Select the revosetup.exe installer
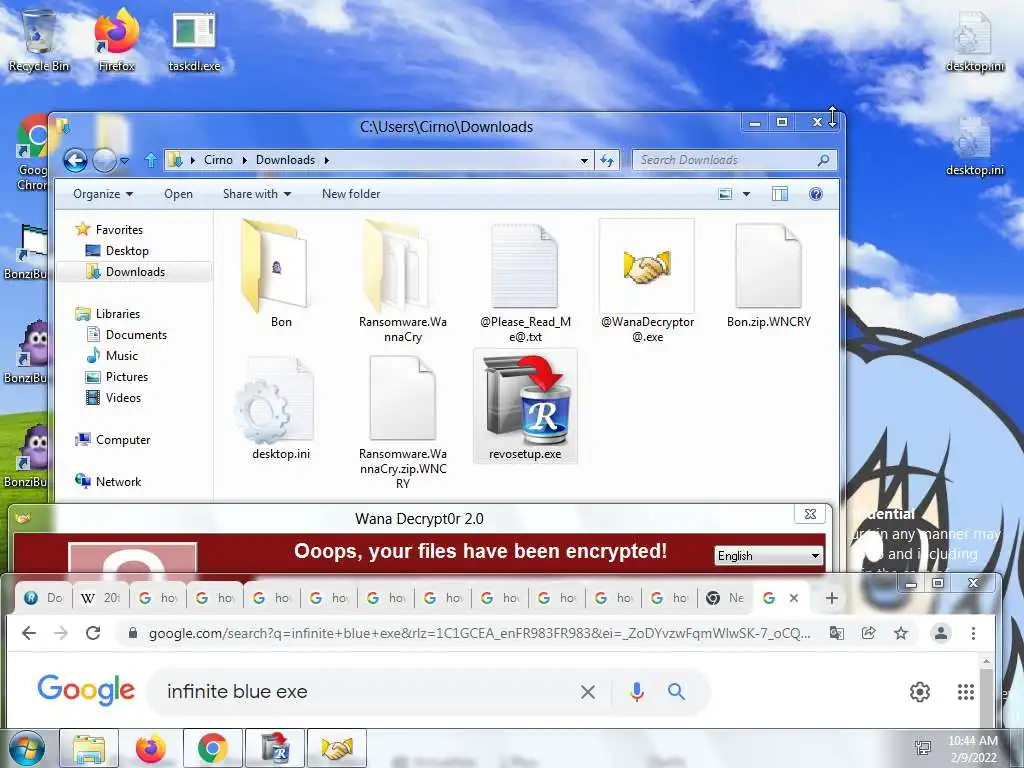The image size is (1024, 768). (x=525, y=406)
